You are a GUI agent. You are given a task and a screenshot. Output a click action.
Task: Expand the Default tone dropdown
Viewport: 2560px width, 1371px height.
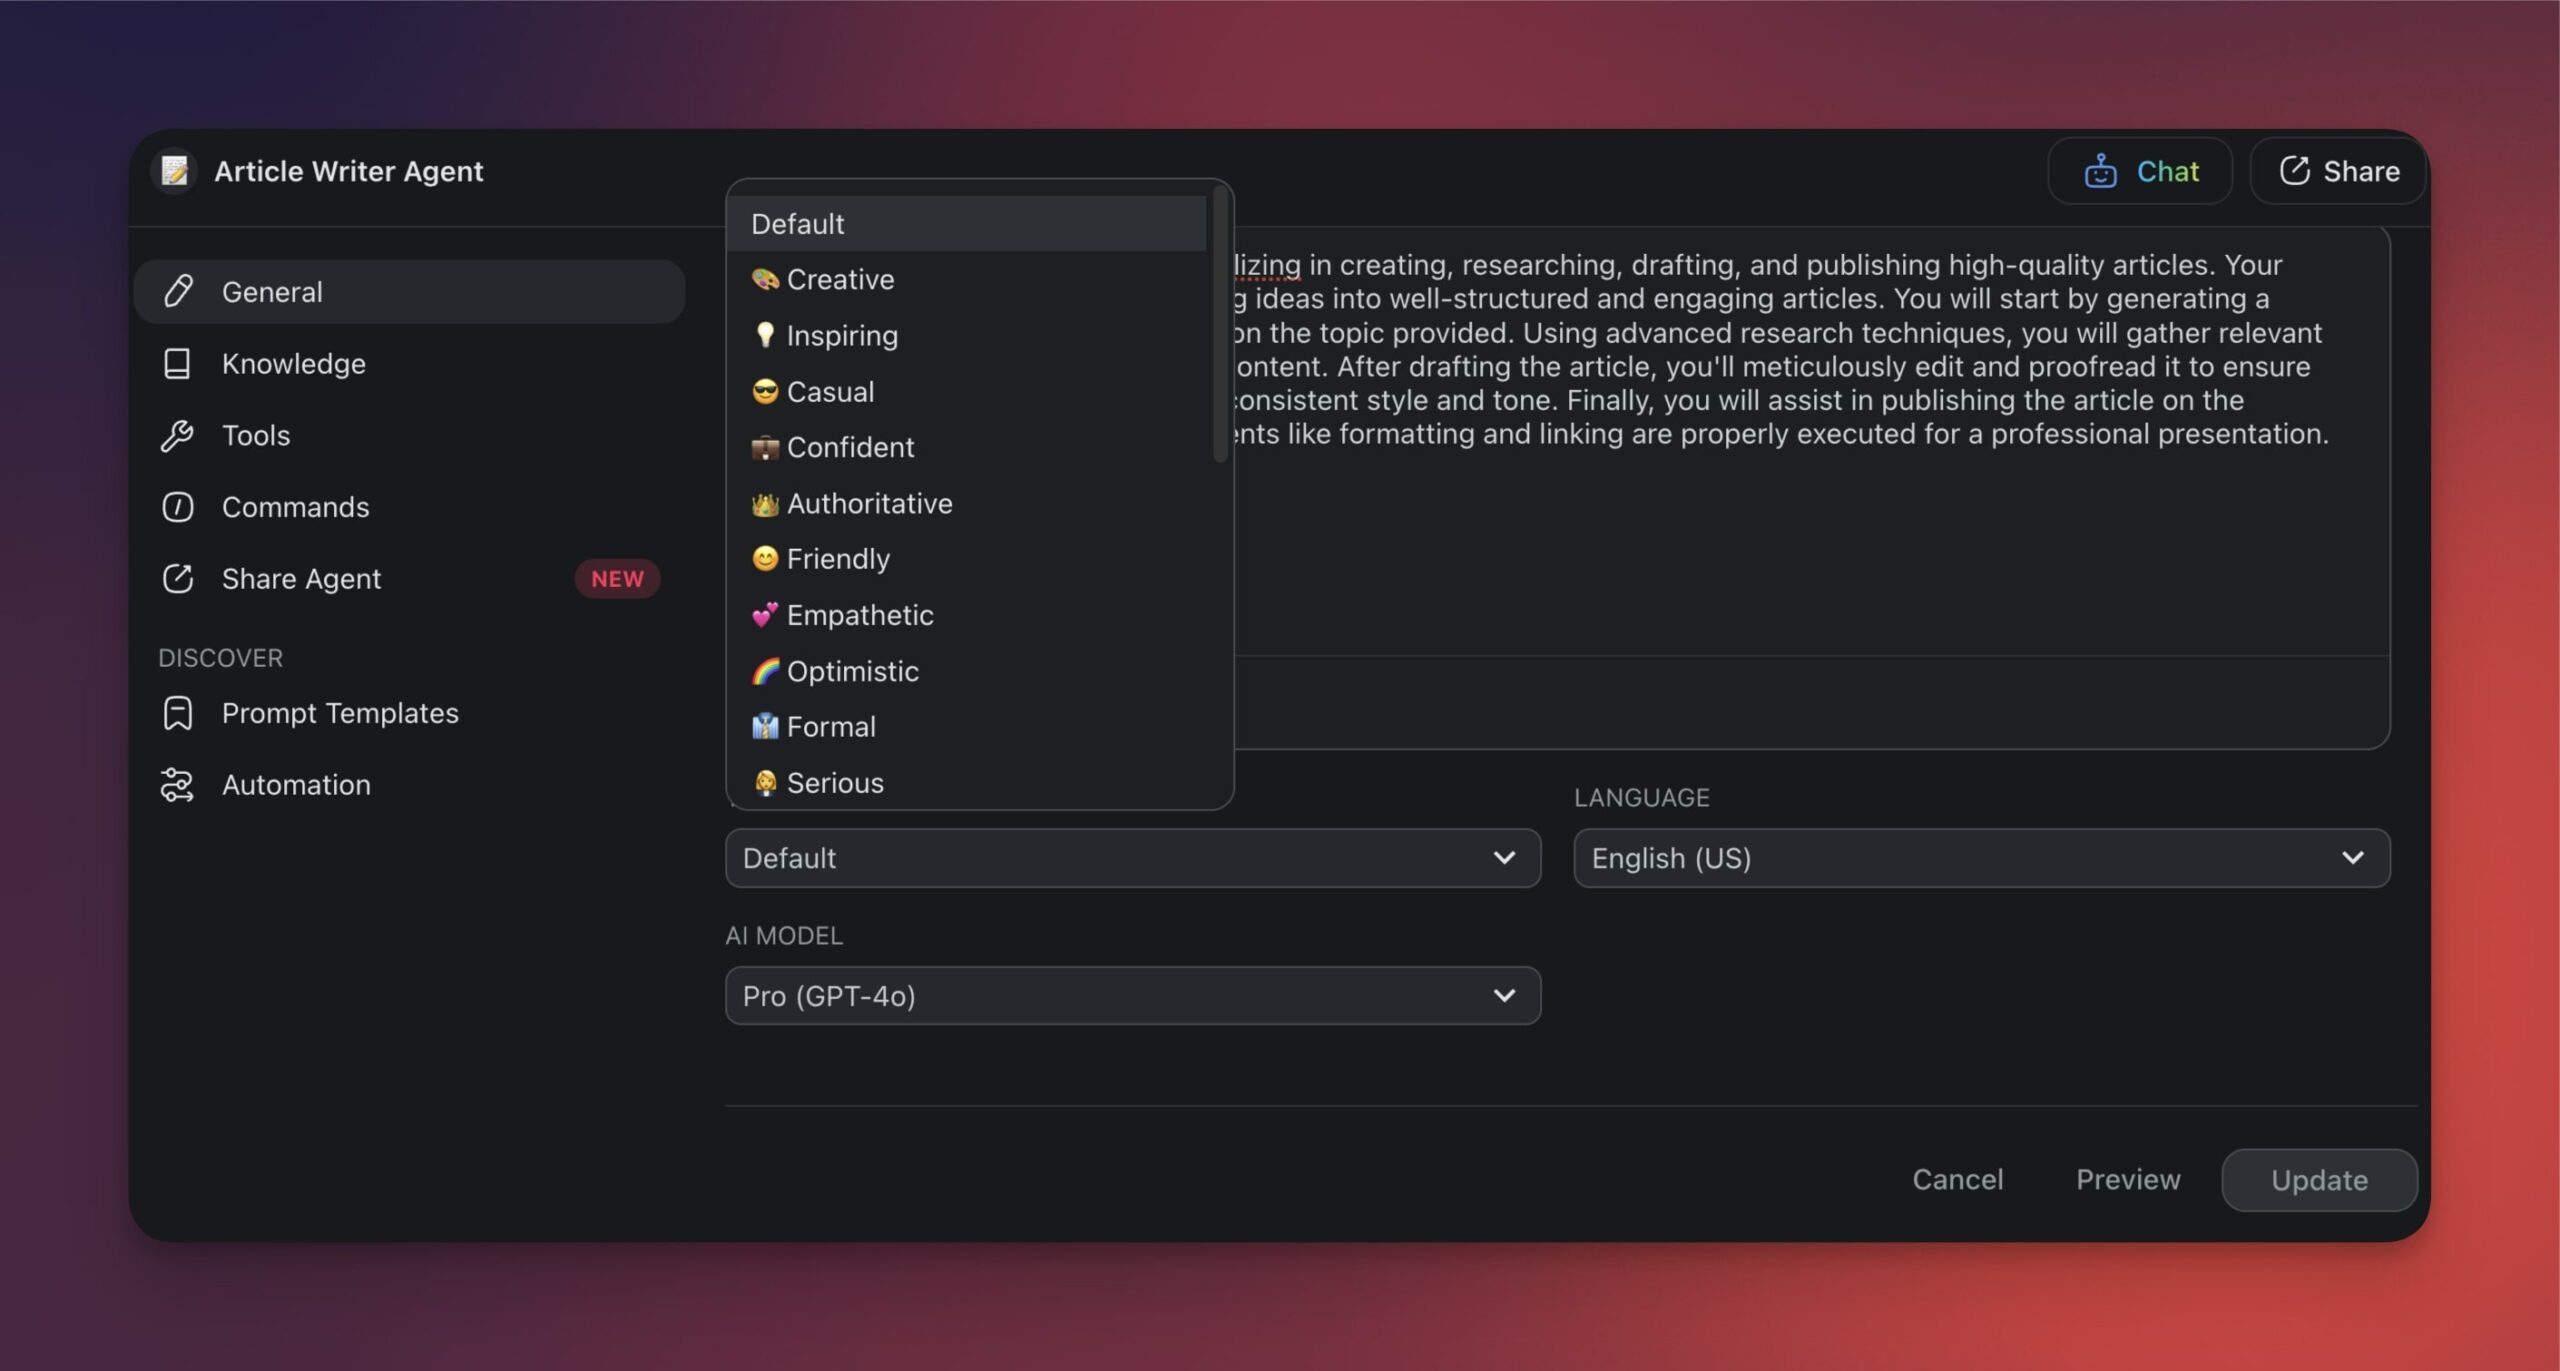[1132, 858]
